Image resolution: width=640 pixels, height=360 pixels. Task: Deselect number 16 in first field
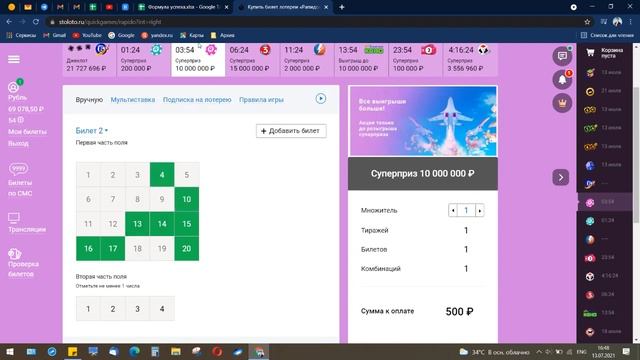[88, 248]
